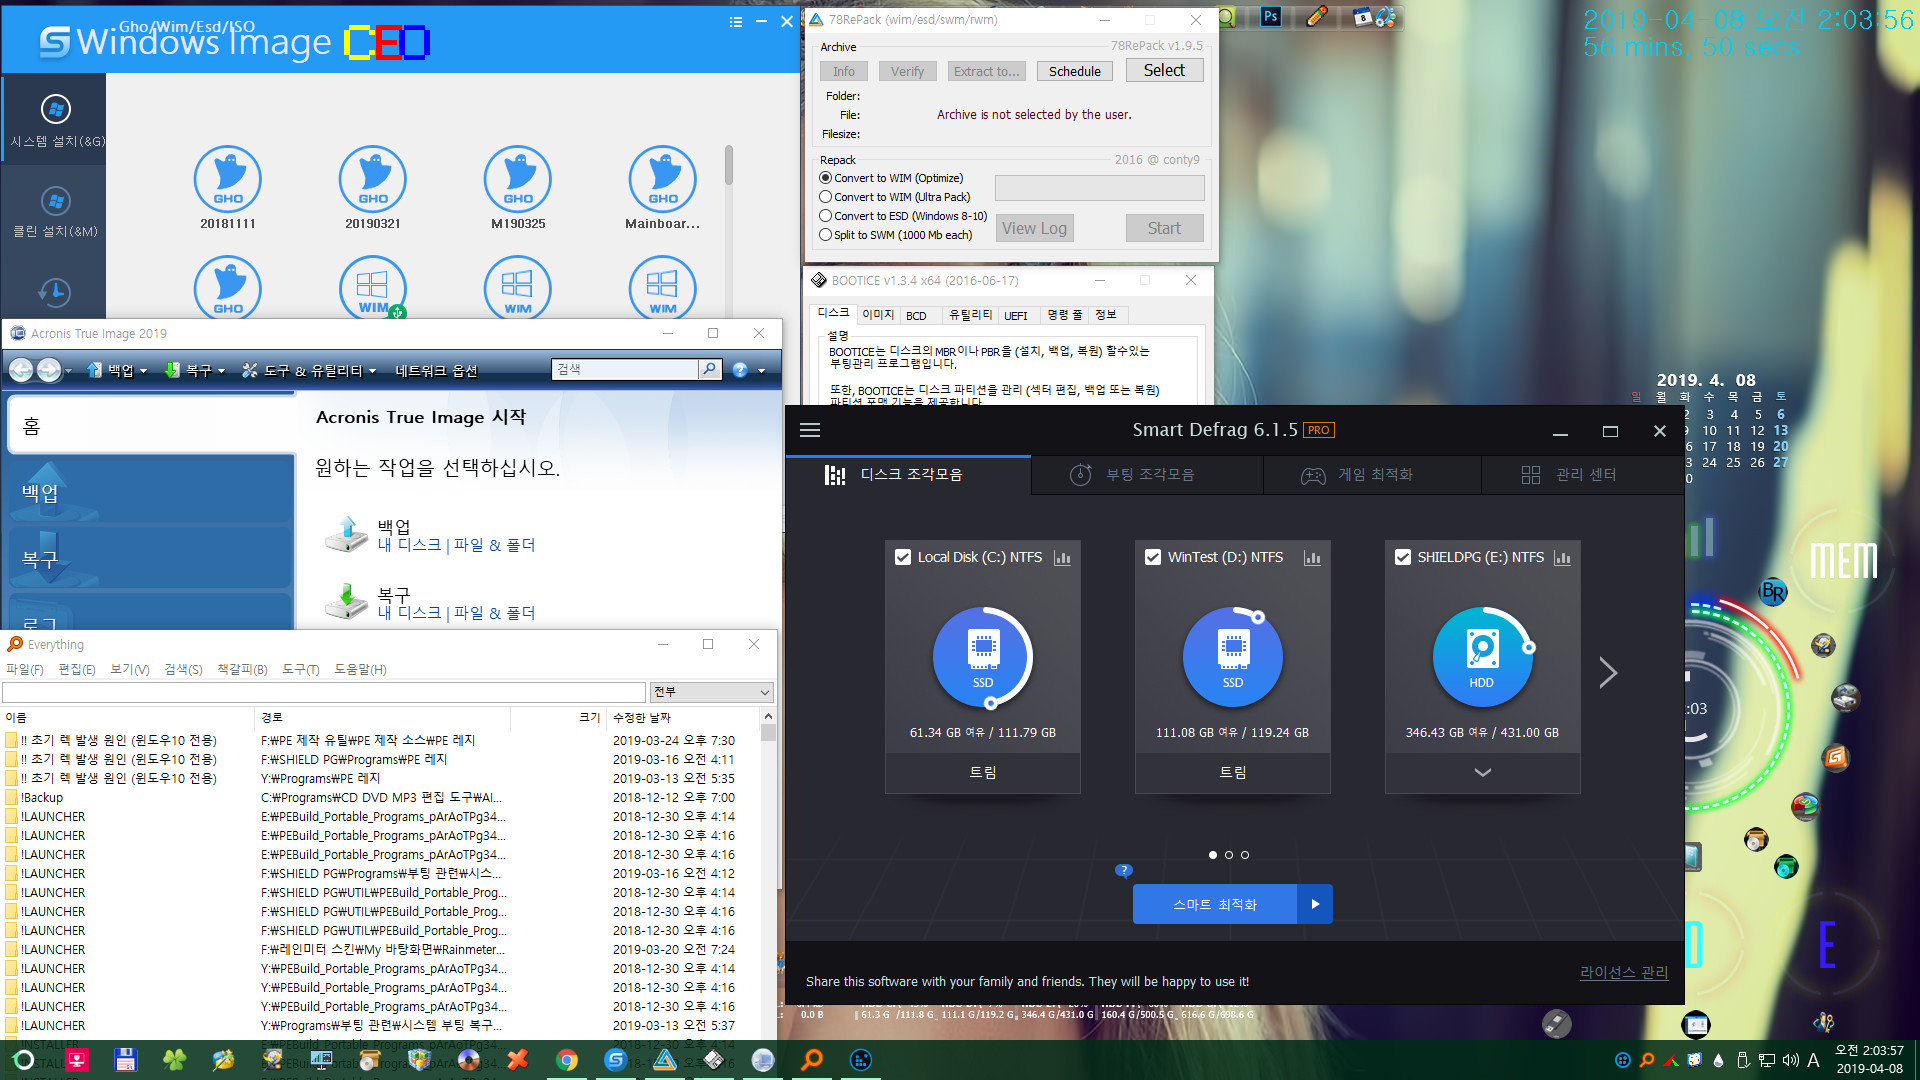
Task: Click Acronis 검색 search field
Action: coord(624,369)
